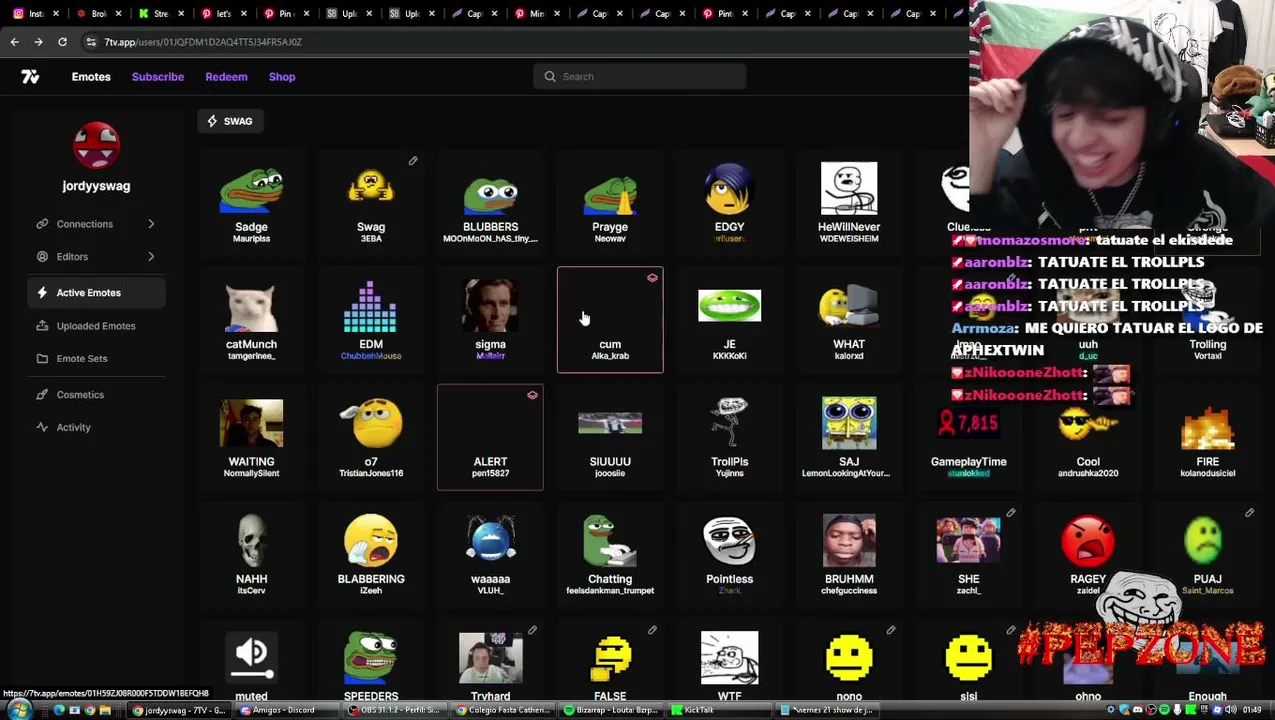
Task: Open KickTalk from the taskbar
Action: coord(720,710)
